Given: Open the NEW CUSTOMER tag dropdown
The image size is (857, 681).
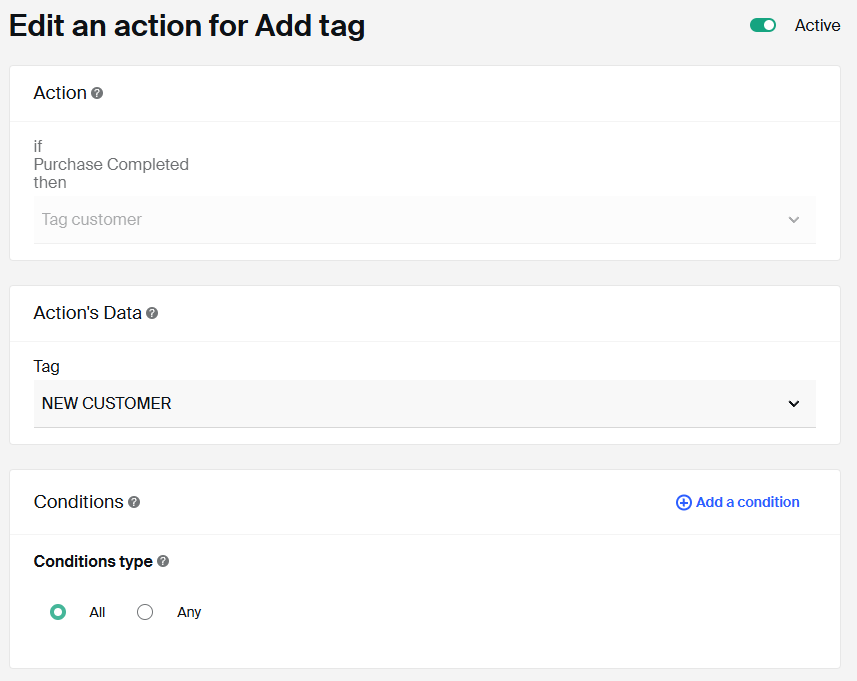Looking at the screenshot, I should pyautogui.click(x=425, y=404).
